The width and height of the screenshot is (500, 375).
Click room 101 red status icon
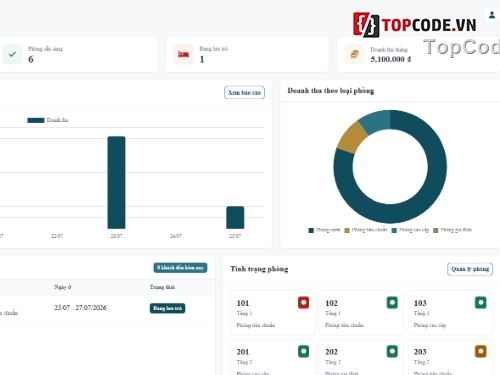(x=303, y=303)
